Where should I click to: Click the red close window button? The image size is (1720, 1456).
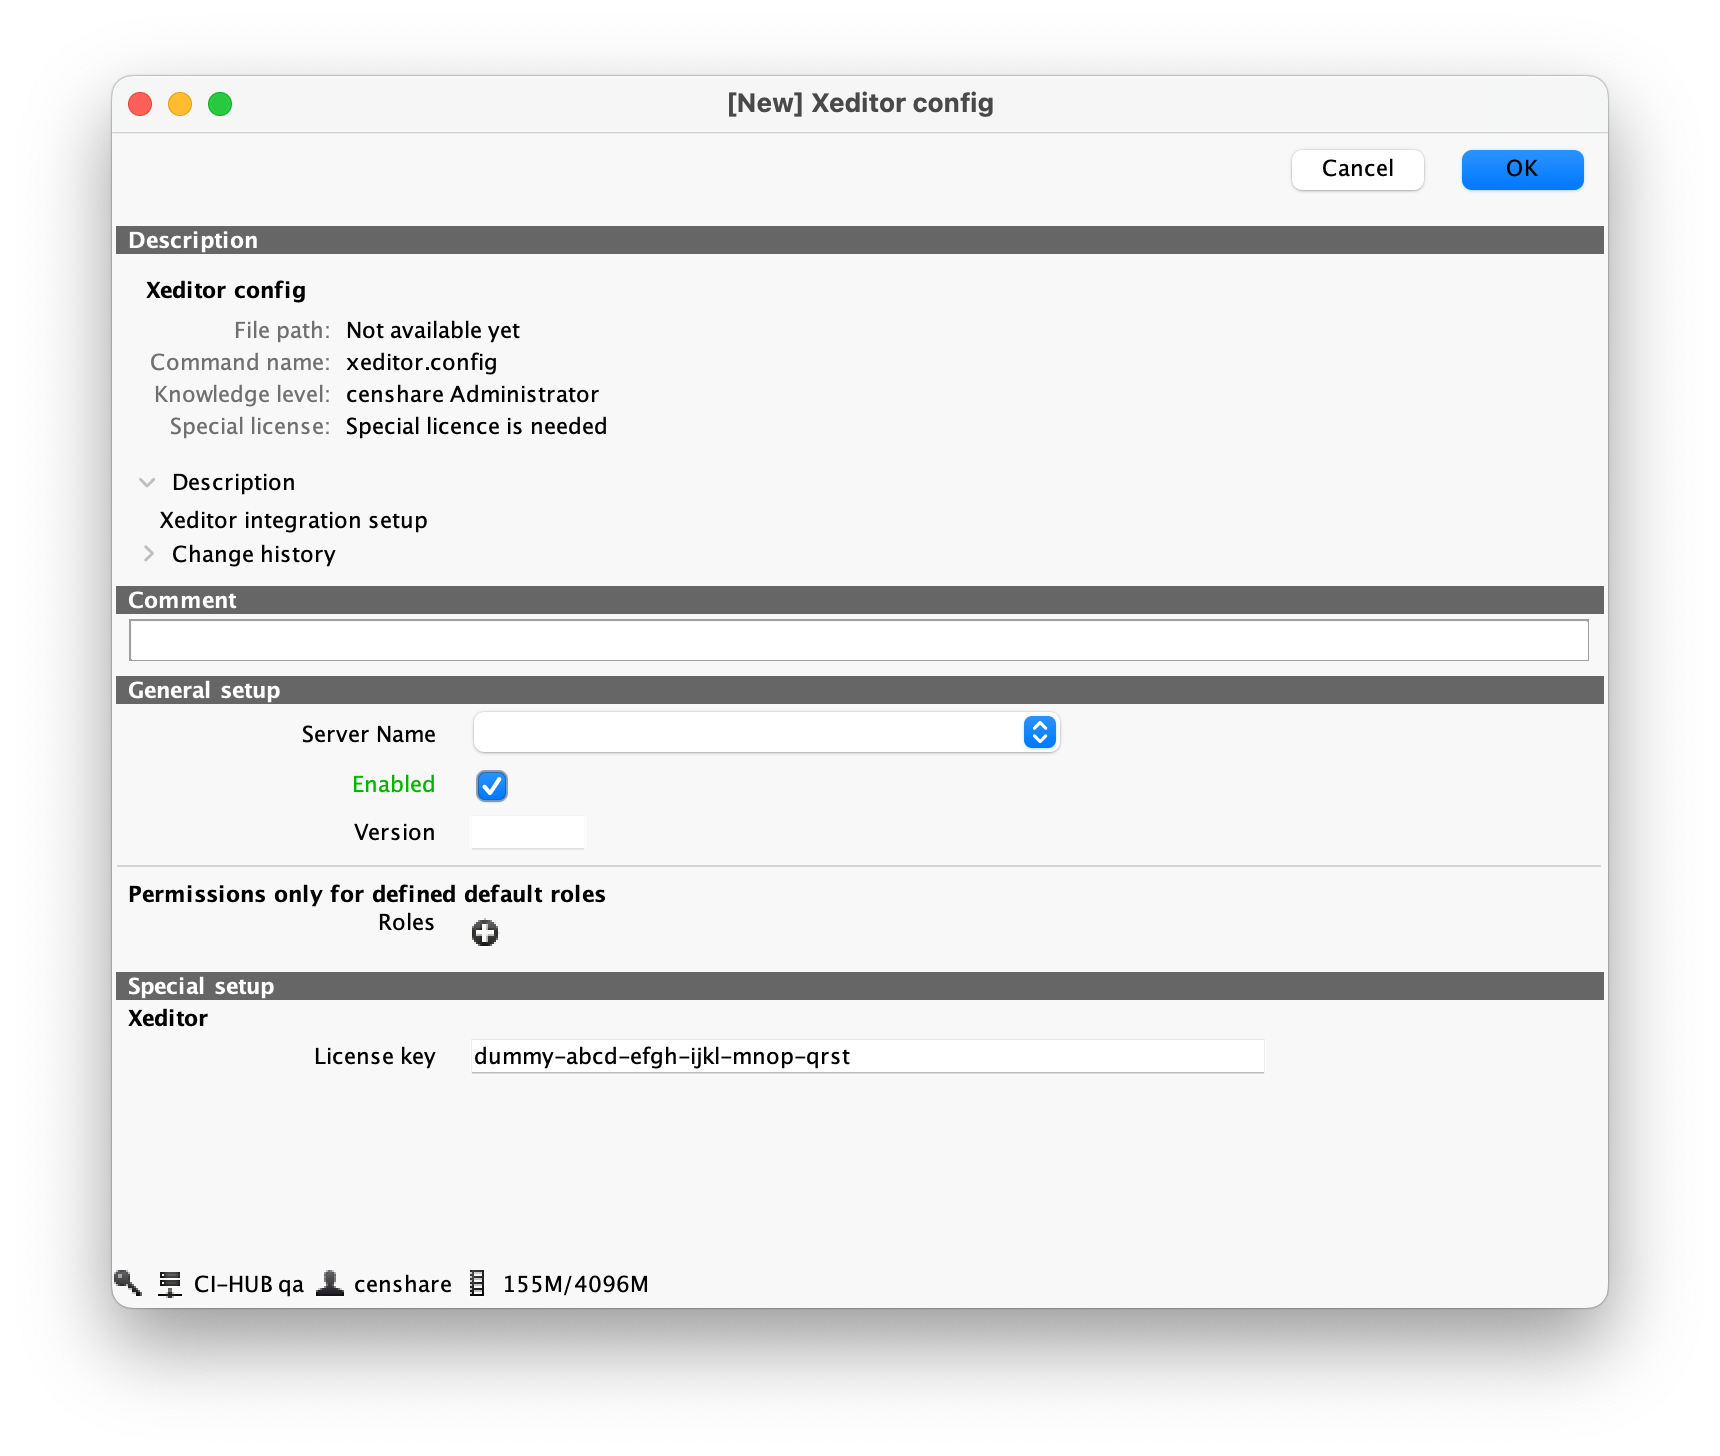click(x=140, y=104)
